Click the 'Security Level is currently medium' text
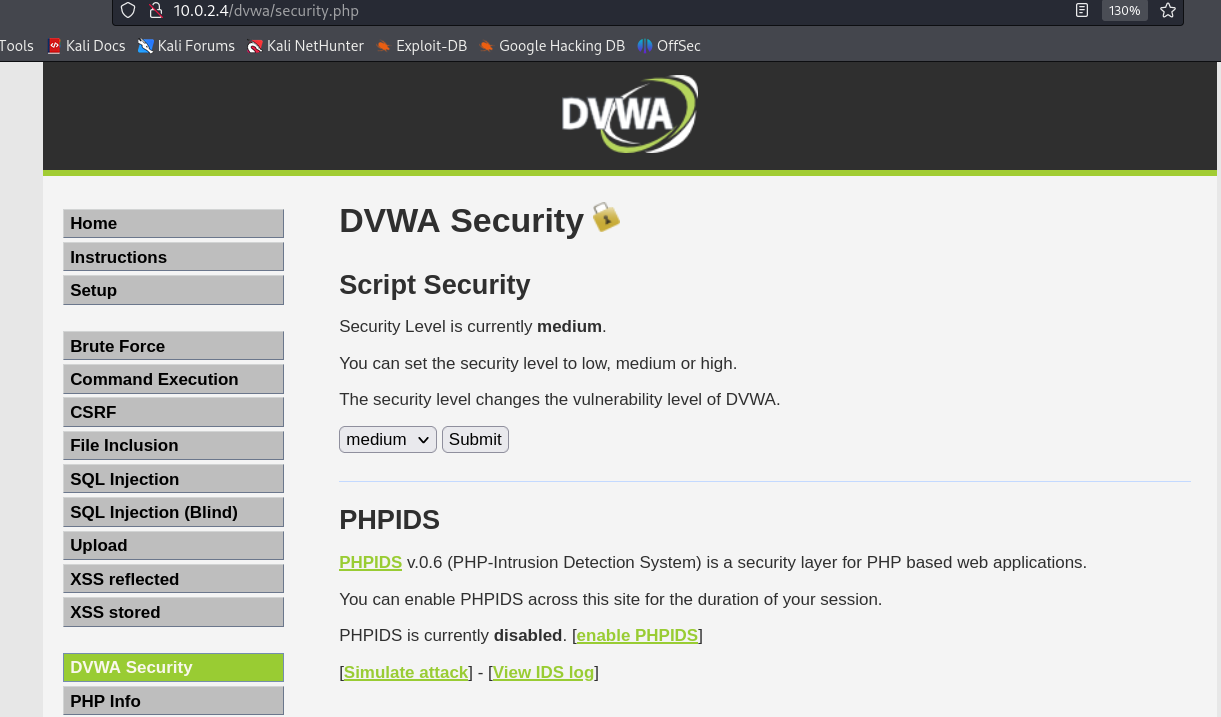 pyautogui.click(x=473, y=326)
